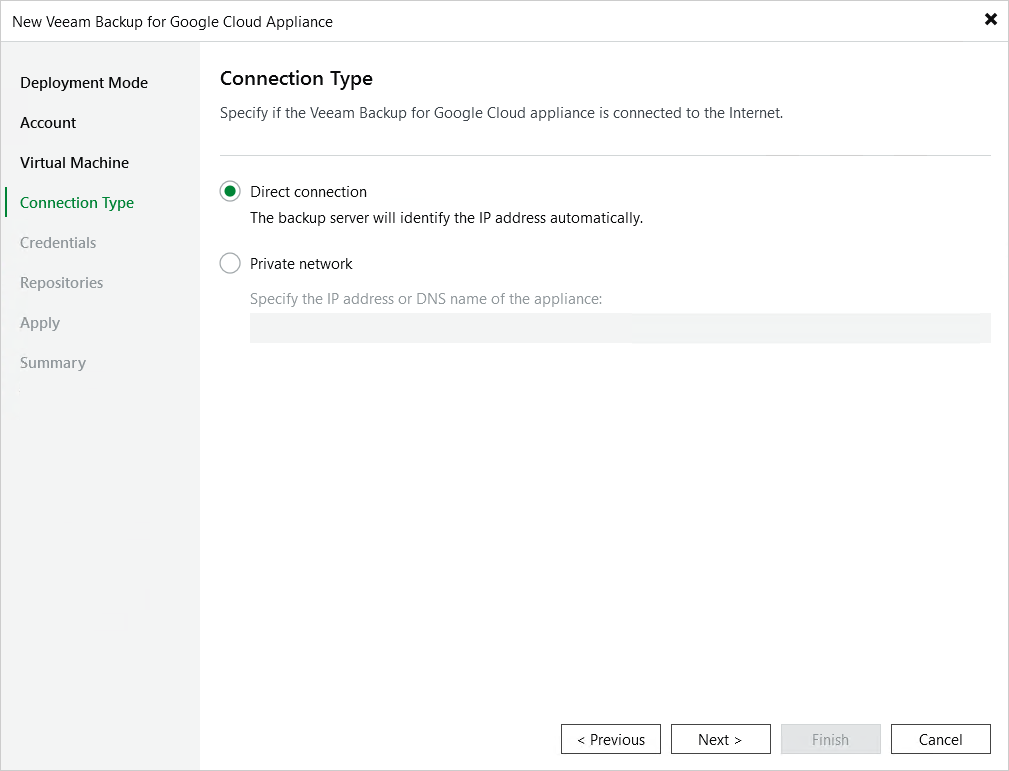The image size is (1009, 771).
Task: Click the disabled Finish button
Action: click(831, 739)
